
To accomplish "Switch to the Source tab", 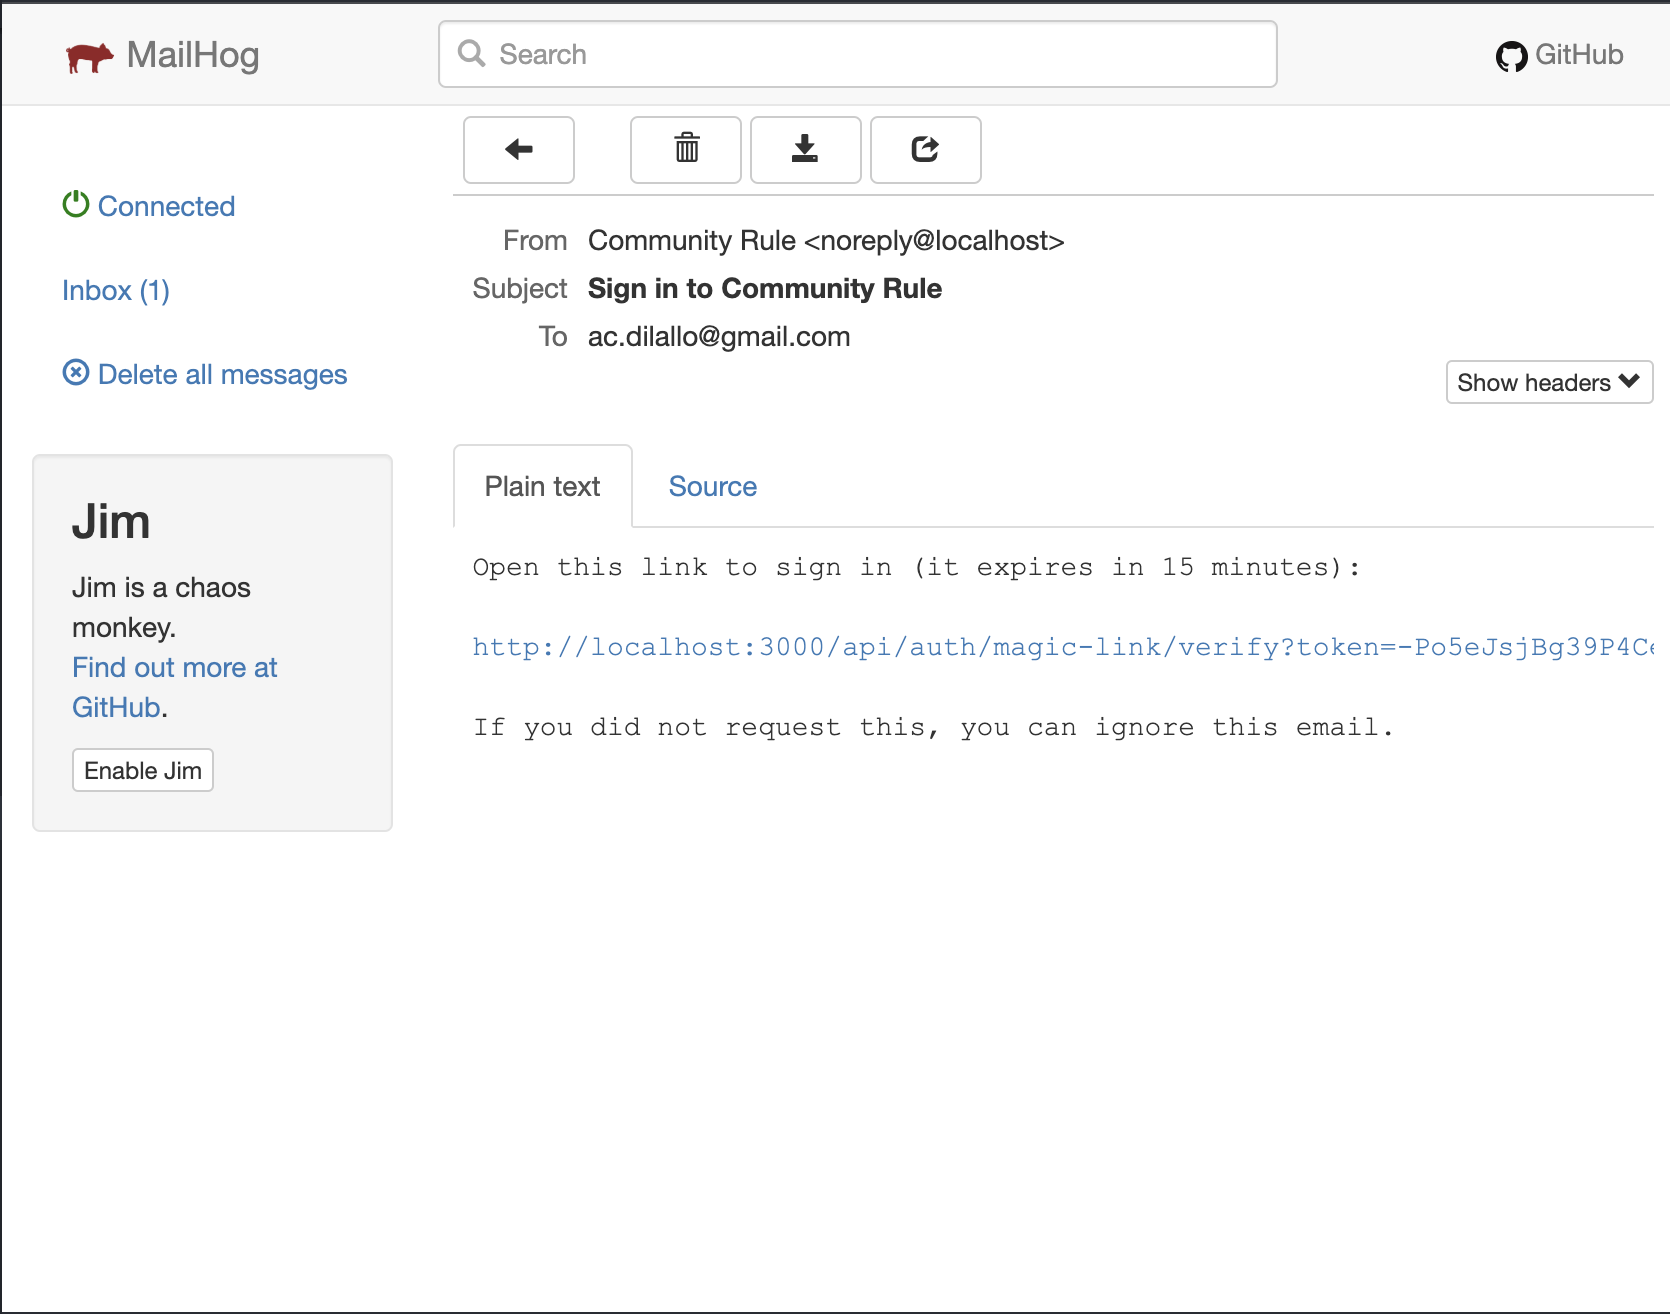I will click(x=712, y=486).
